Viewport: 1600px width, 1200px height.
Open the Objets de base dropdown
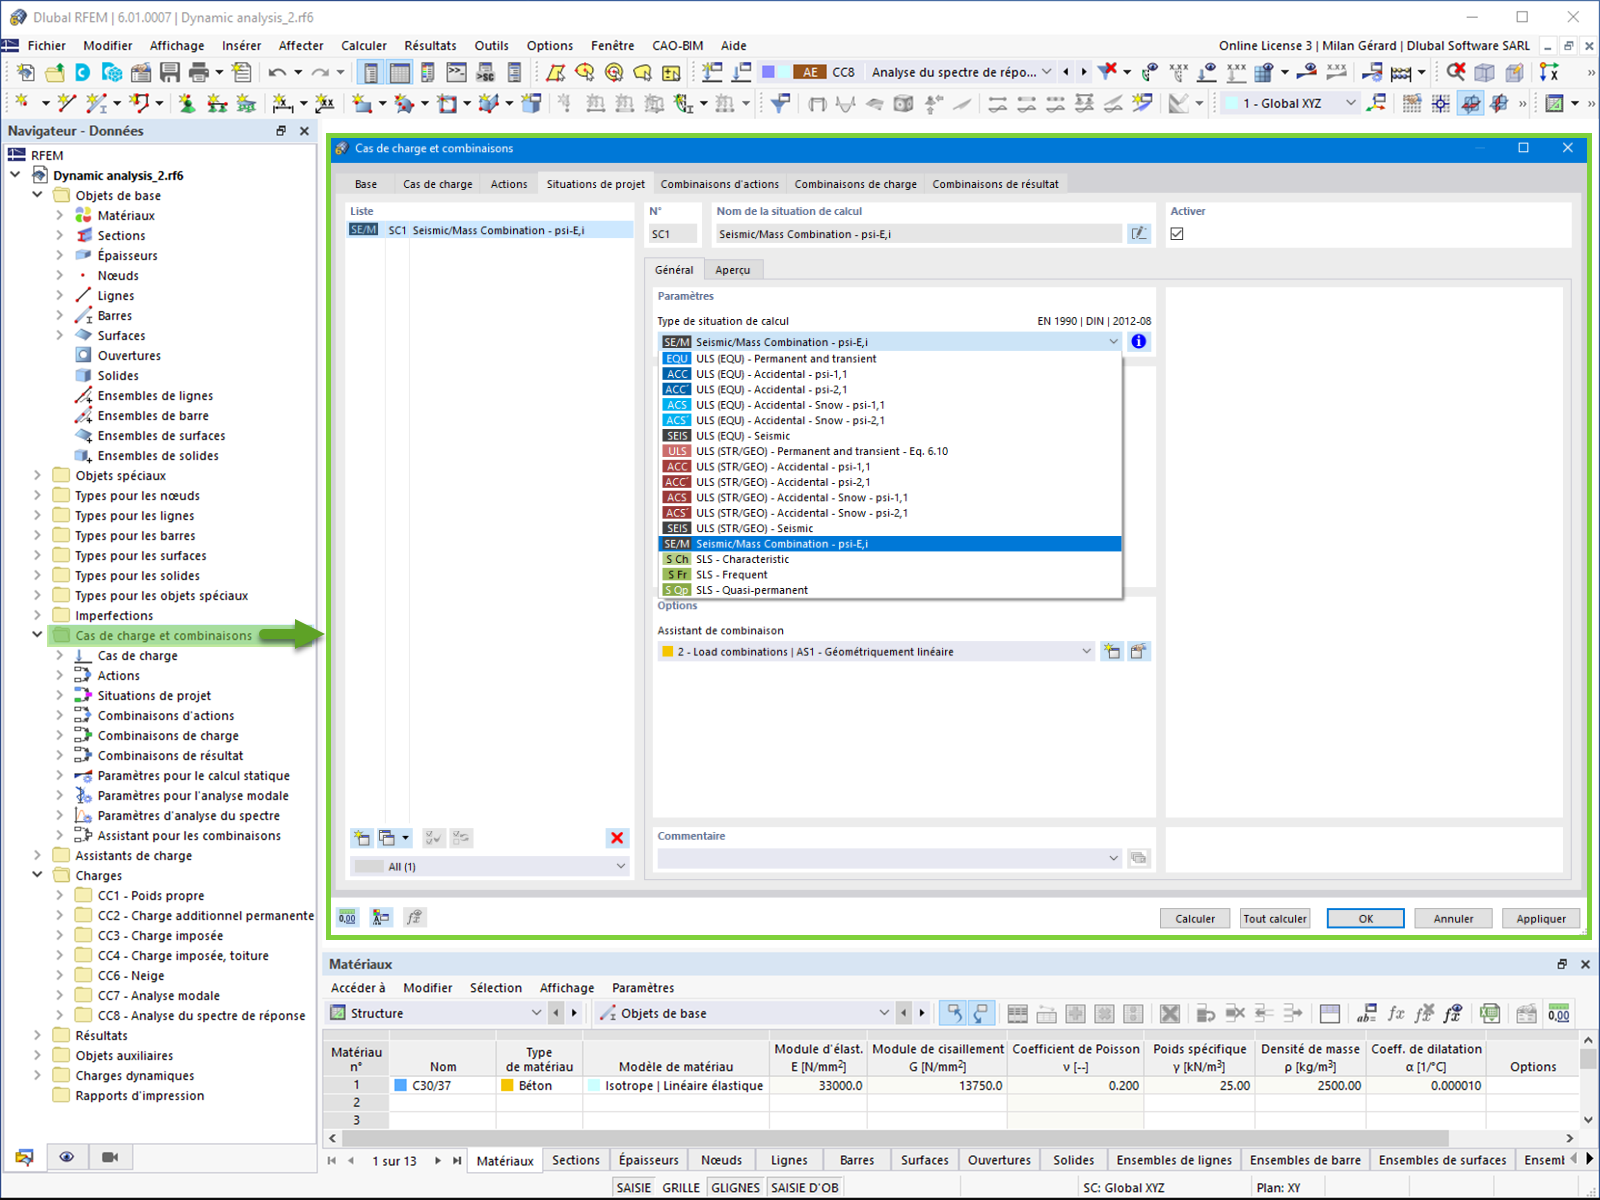point(884,1013)
